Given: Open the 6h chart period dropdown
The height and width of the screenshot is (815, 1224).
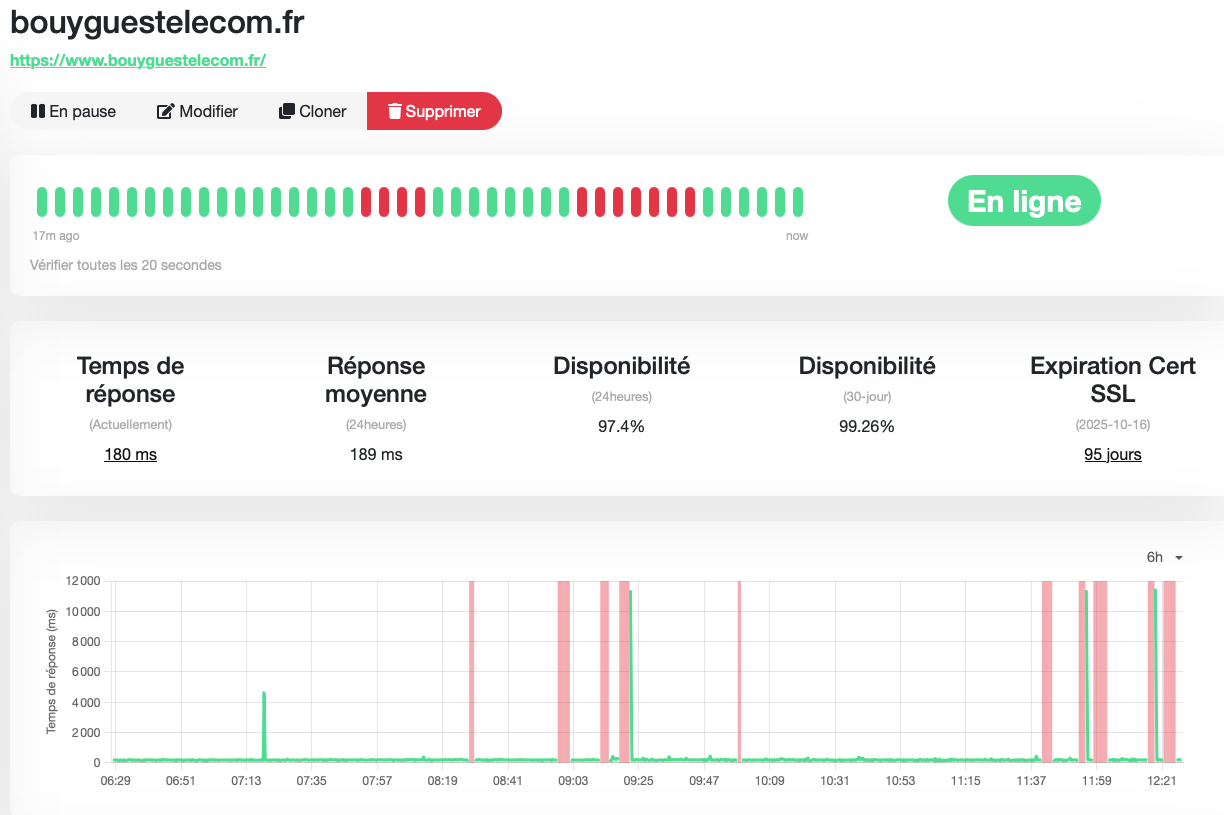Looking at the screenshot, I should coord(1165,557).
